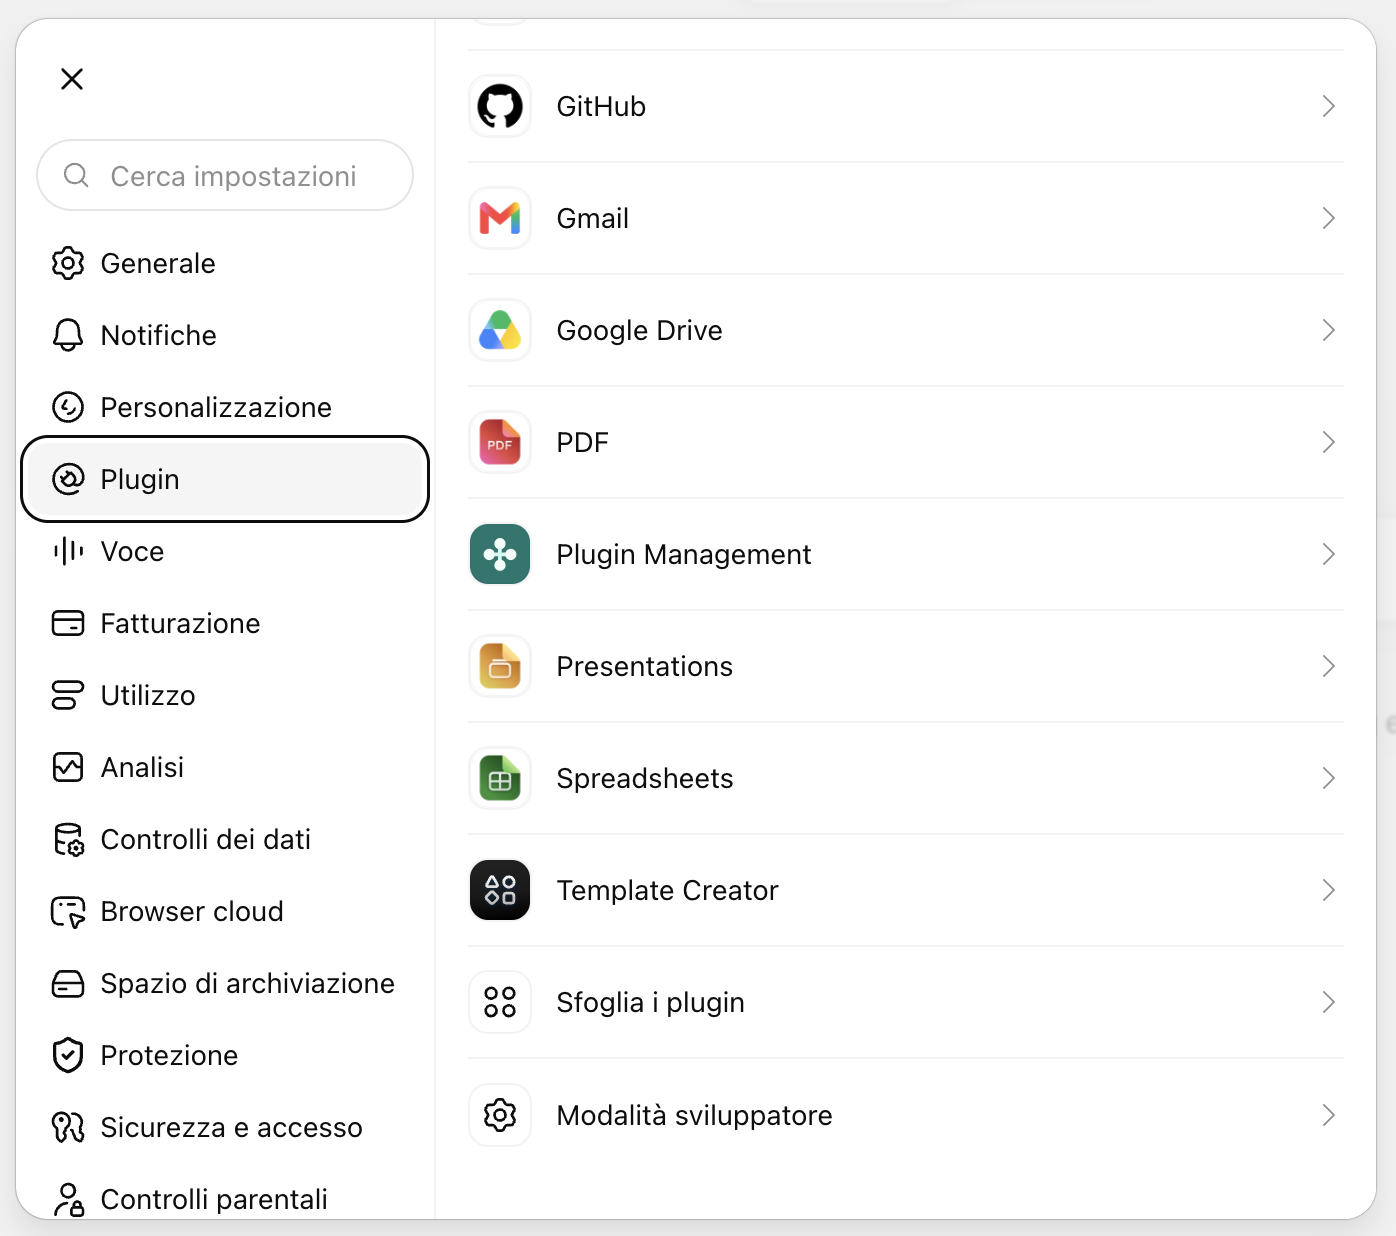This screenshot has height=1236, width=1396.
Task: Click the Analisi chart icon
Action: pos(68,767)
